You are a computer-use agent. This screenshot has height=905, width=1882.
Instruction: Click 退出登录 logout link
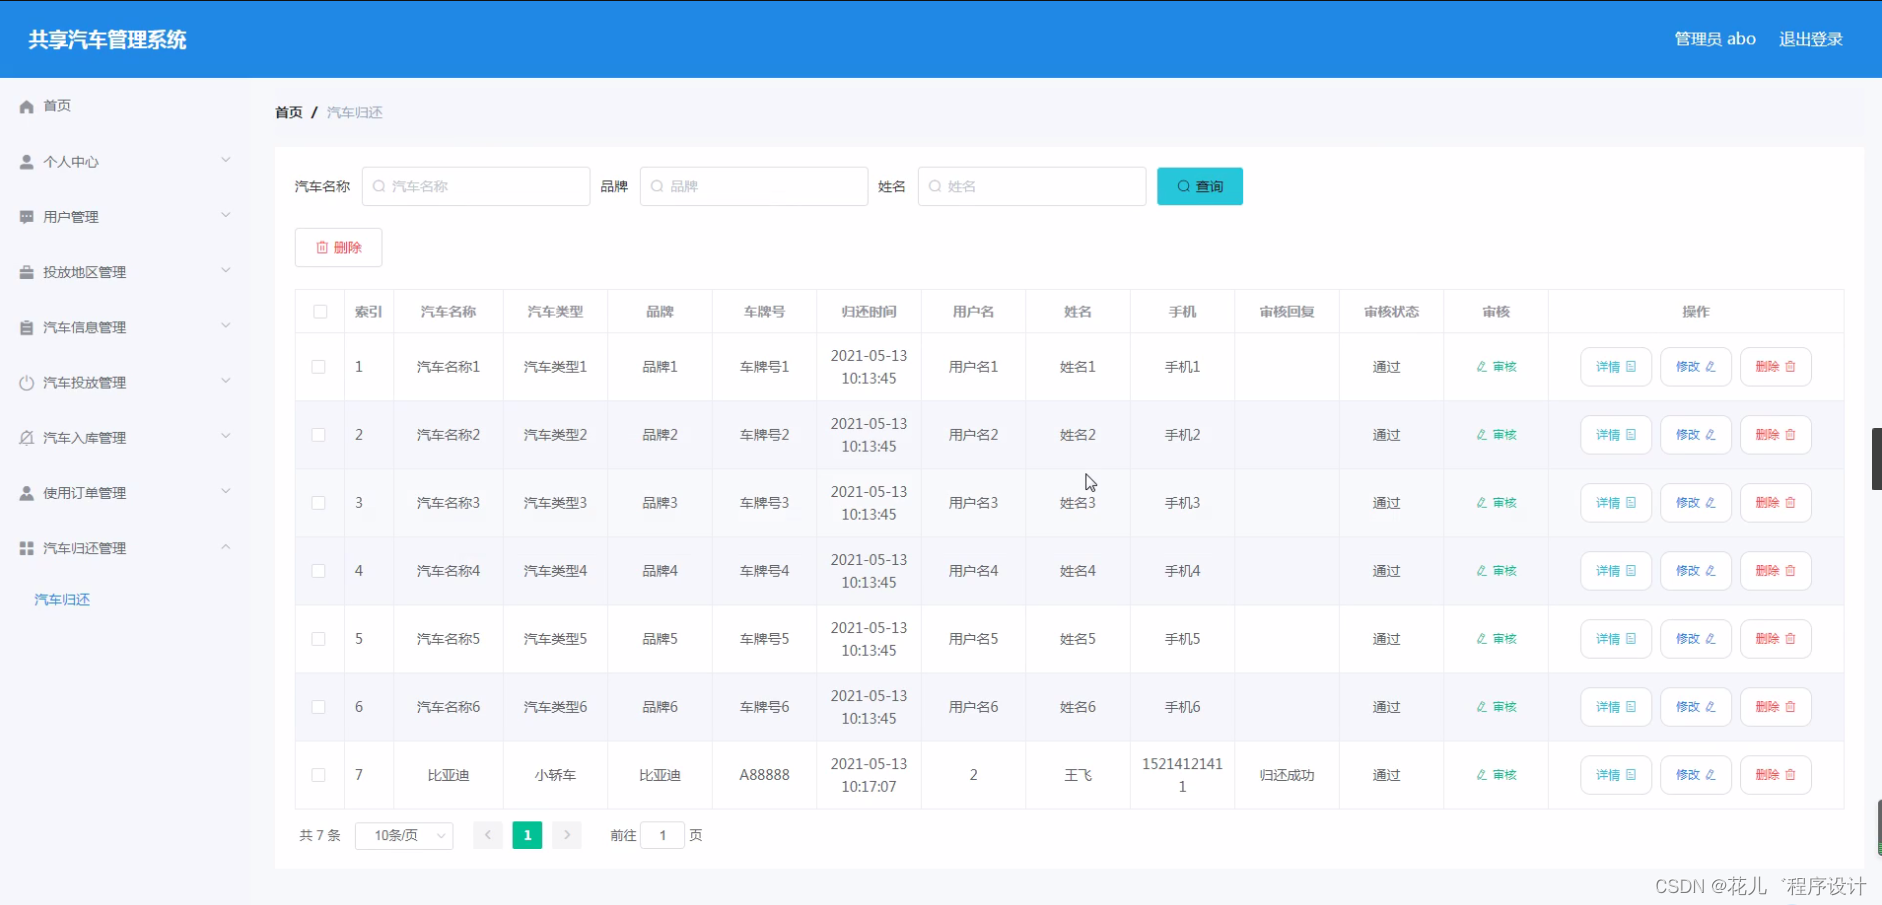coord(1810,39)
